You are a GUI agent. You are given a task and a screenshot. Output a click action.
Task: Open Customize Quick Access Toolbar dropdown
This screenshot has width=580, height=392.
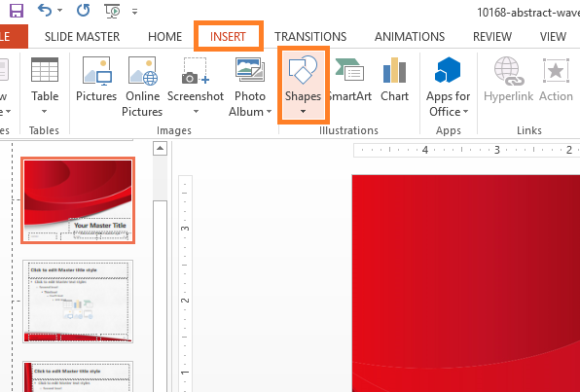tap(135, 12)
